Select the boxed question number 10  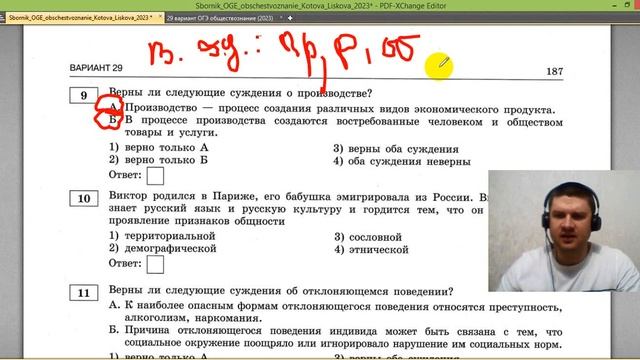click(84, 198)
